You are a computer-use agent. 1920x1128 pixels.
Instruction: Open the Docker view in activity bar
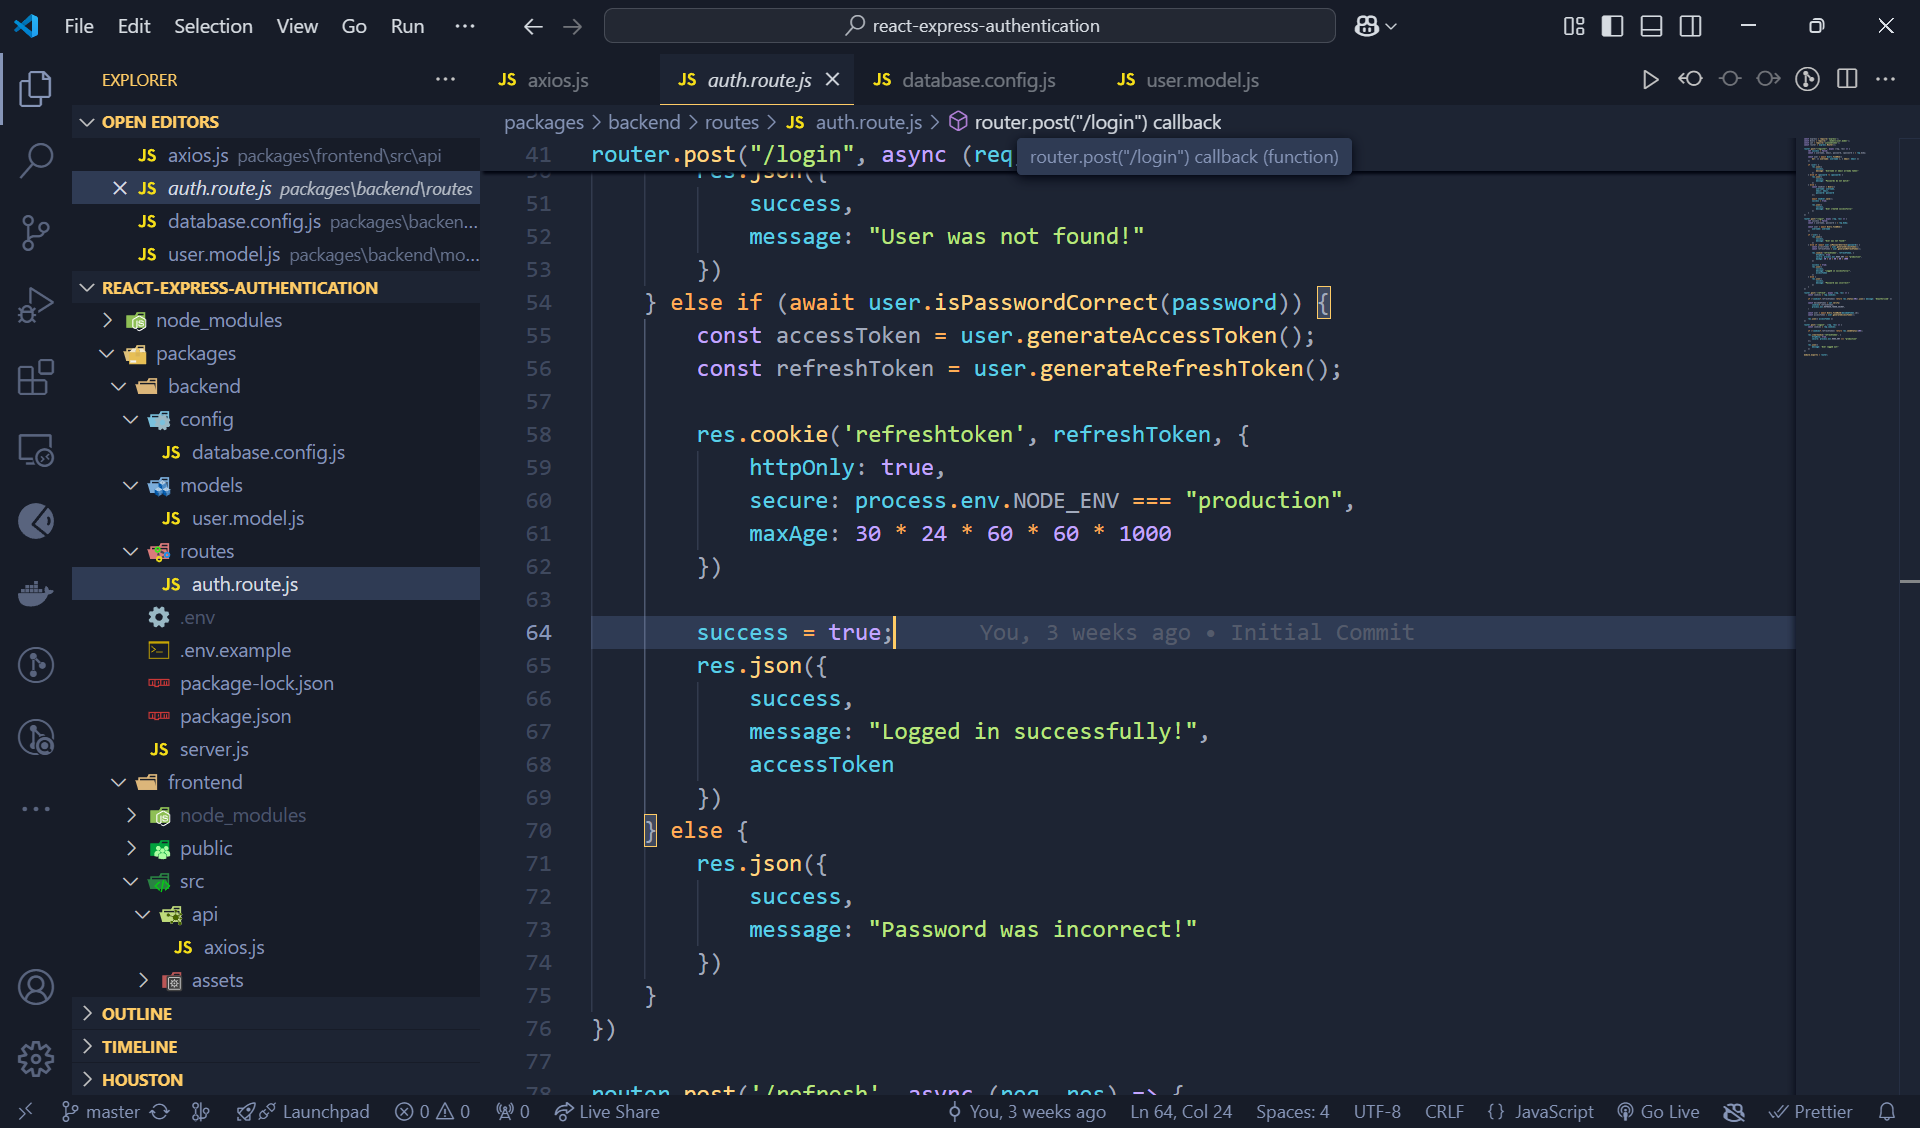tap(36, 594)
